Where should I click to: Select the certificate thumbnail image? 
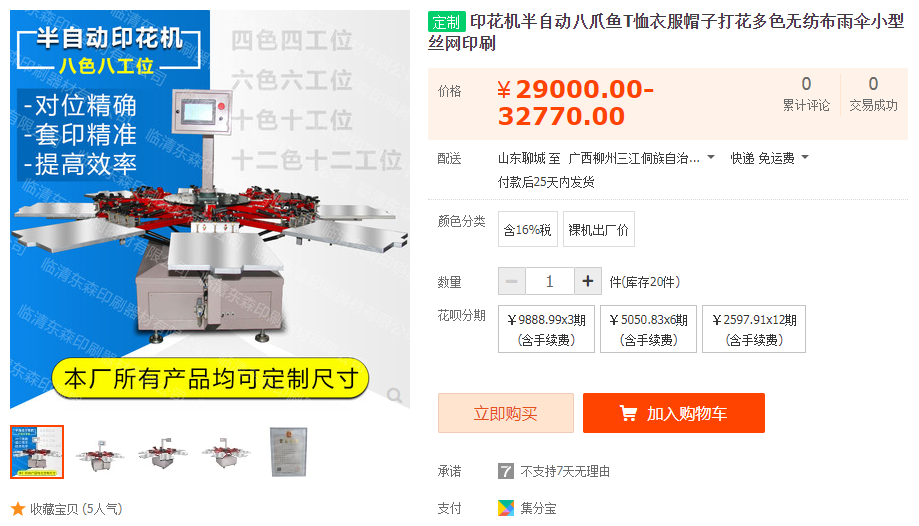pos(288,452)
